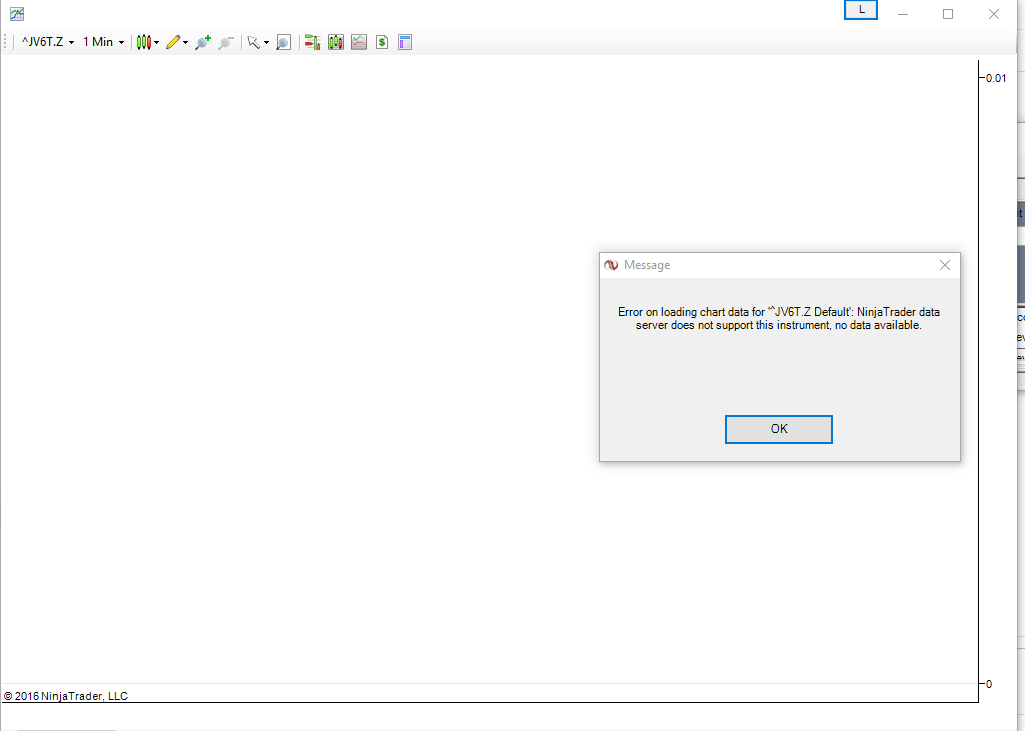The width and height of the screenshot is (1025, 731).
Task: Click the chart window icon in title bar
Action: (x=17, y=14)
